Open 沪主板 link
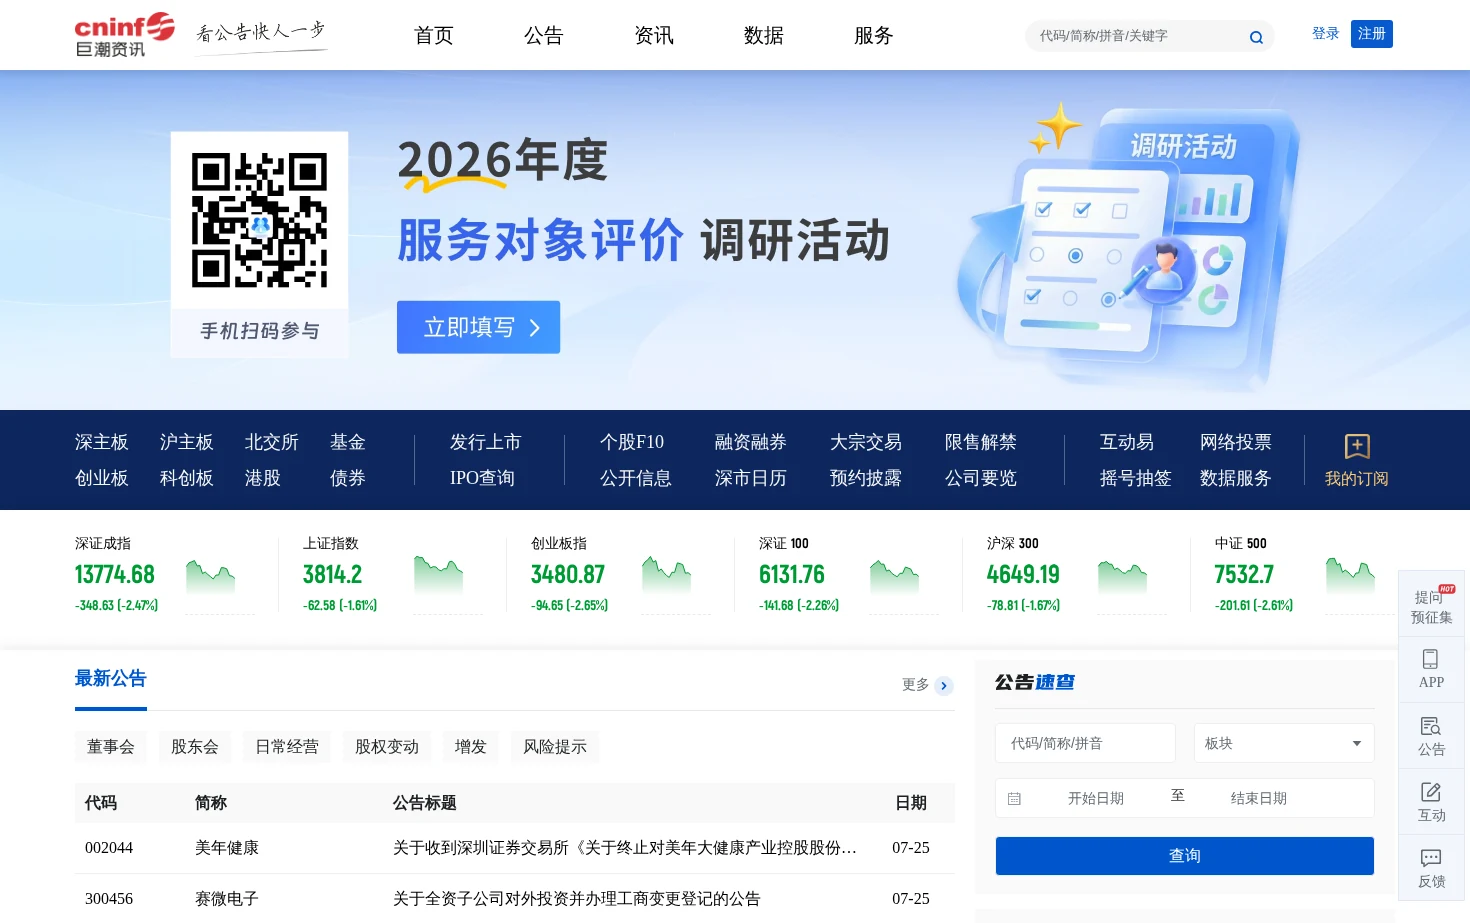 (x=187, y=442)
